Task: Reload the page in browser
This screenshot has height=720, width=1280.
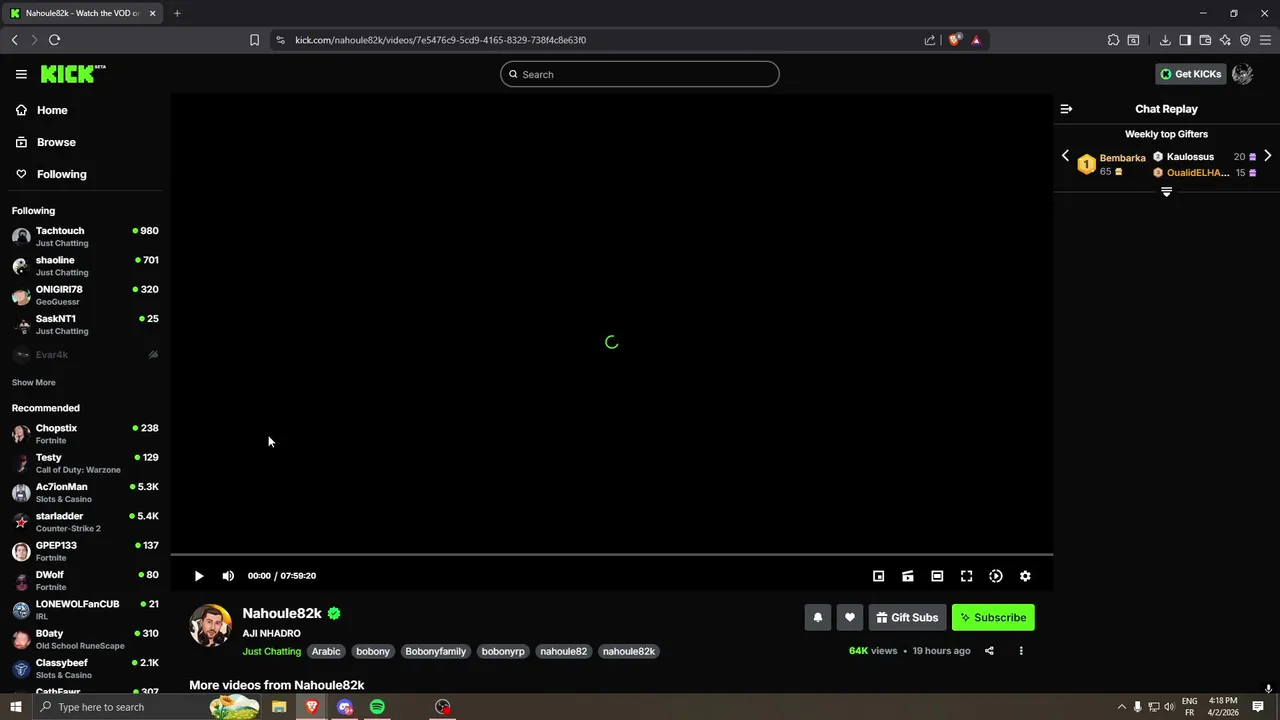Action: click(54, 40)
